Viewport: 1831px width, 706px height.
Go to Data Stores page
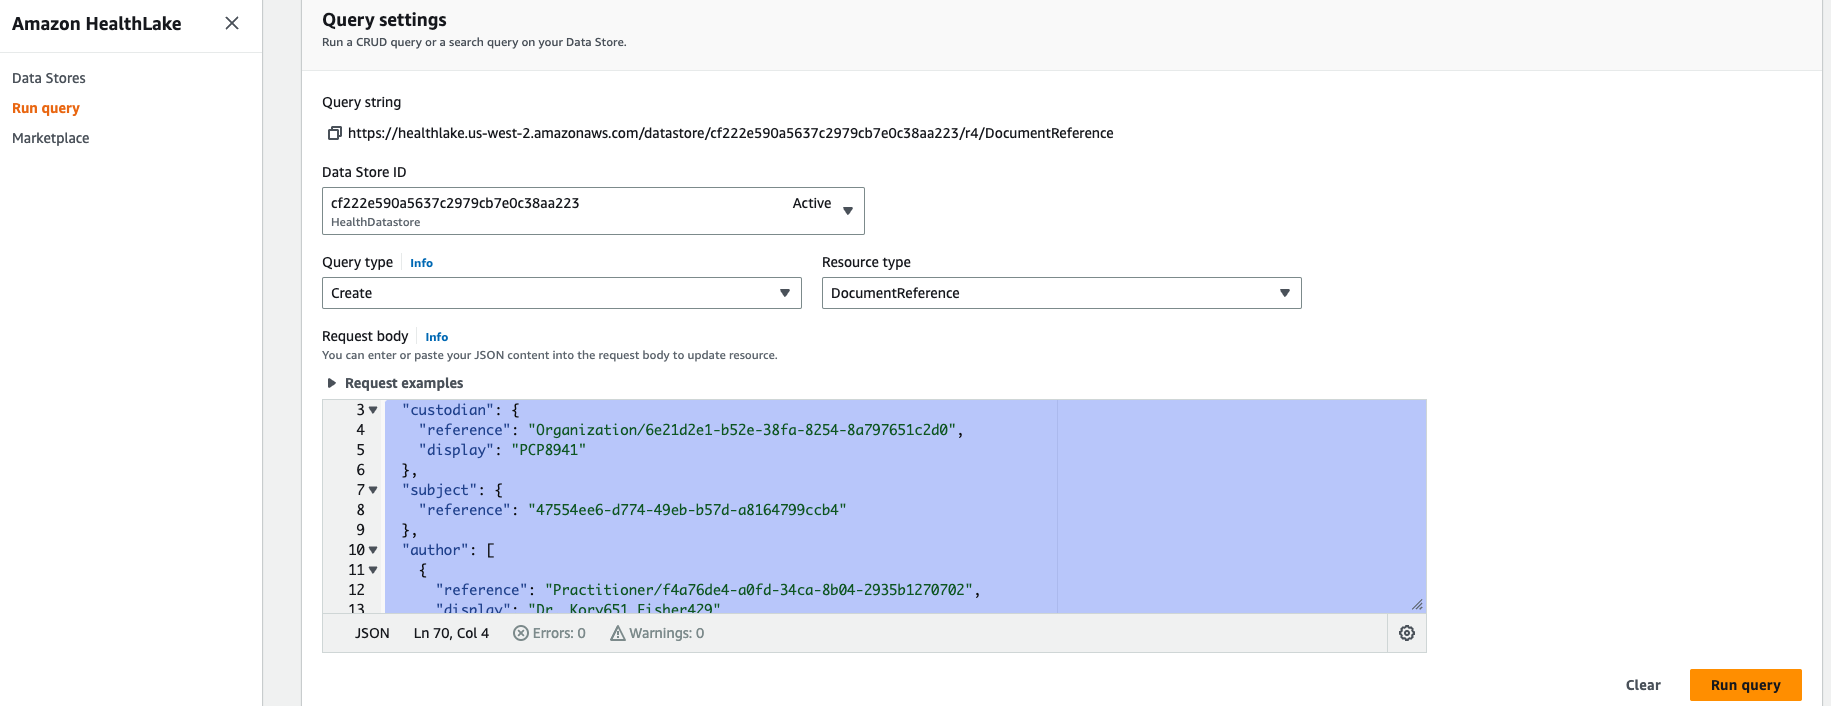coord(49,78)
